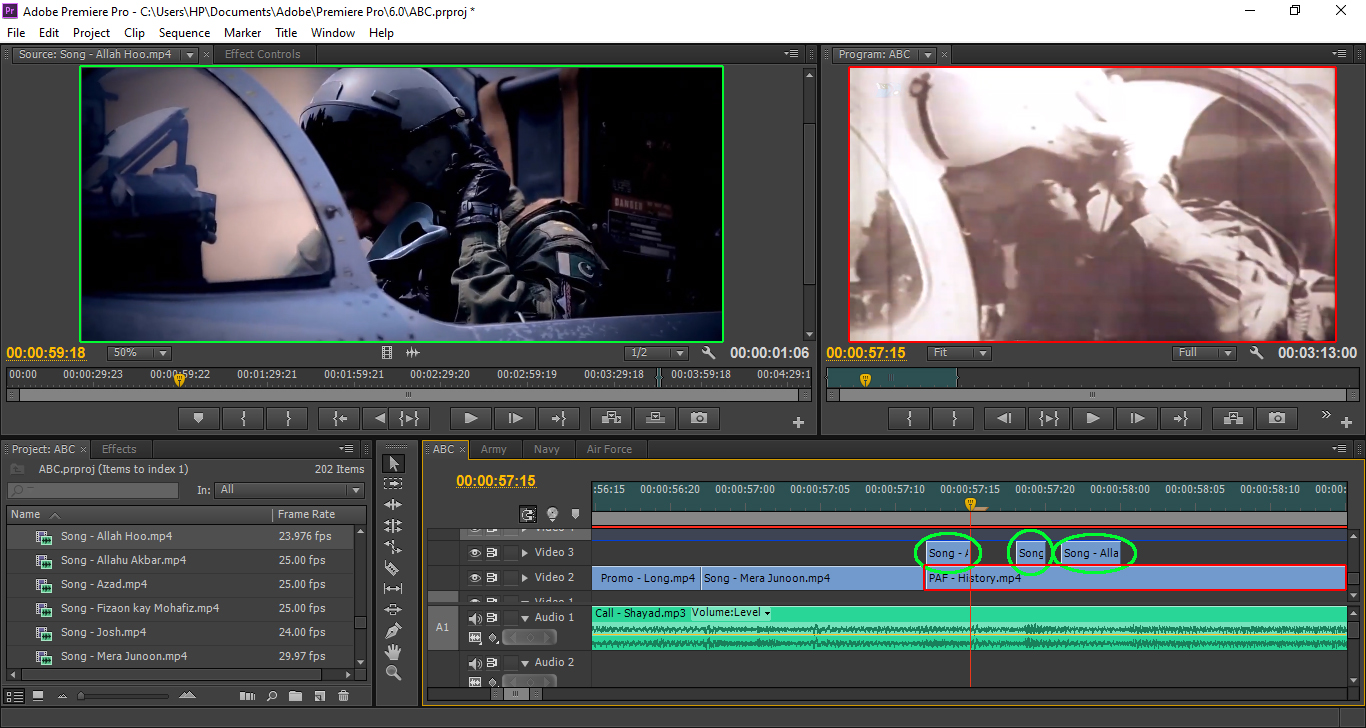Screen dimensions: 1366x728
Task: Select the Selection tool arrow
Action: coord(393,463)
